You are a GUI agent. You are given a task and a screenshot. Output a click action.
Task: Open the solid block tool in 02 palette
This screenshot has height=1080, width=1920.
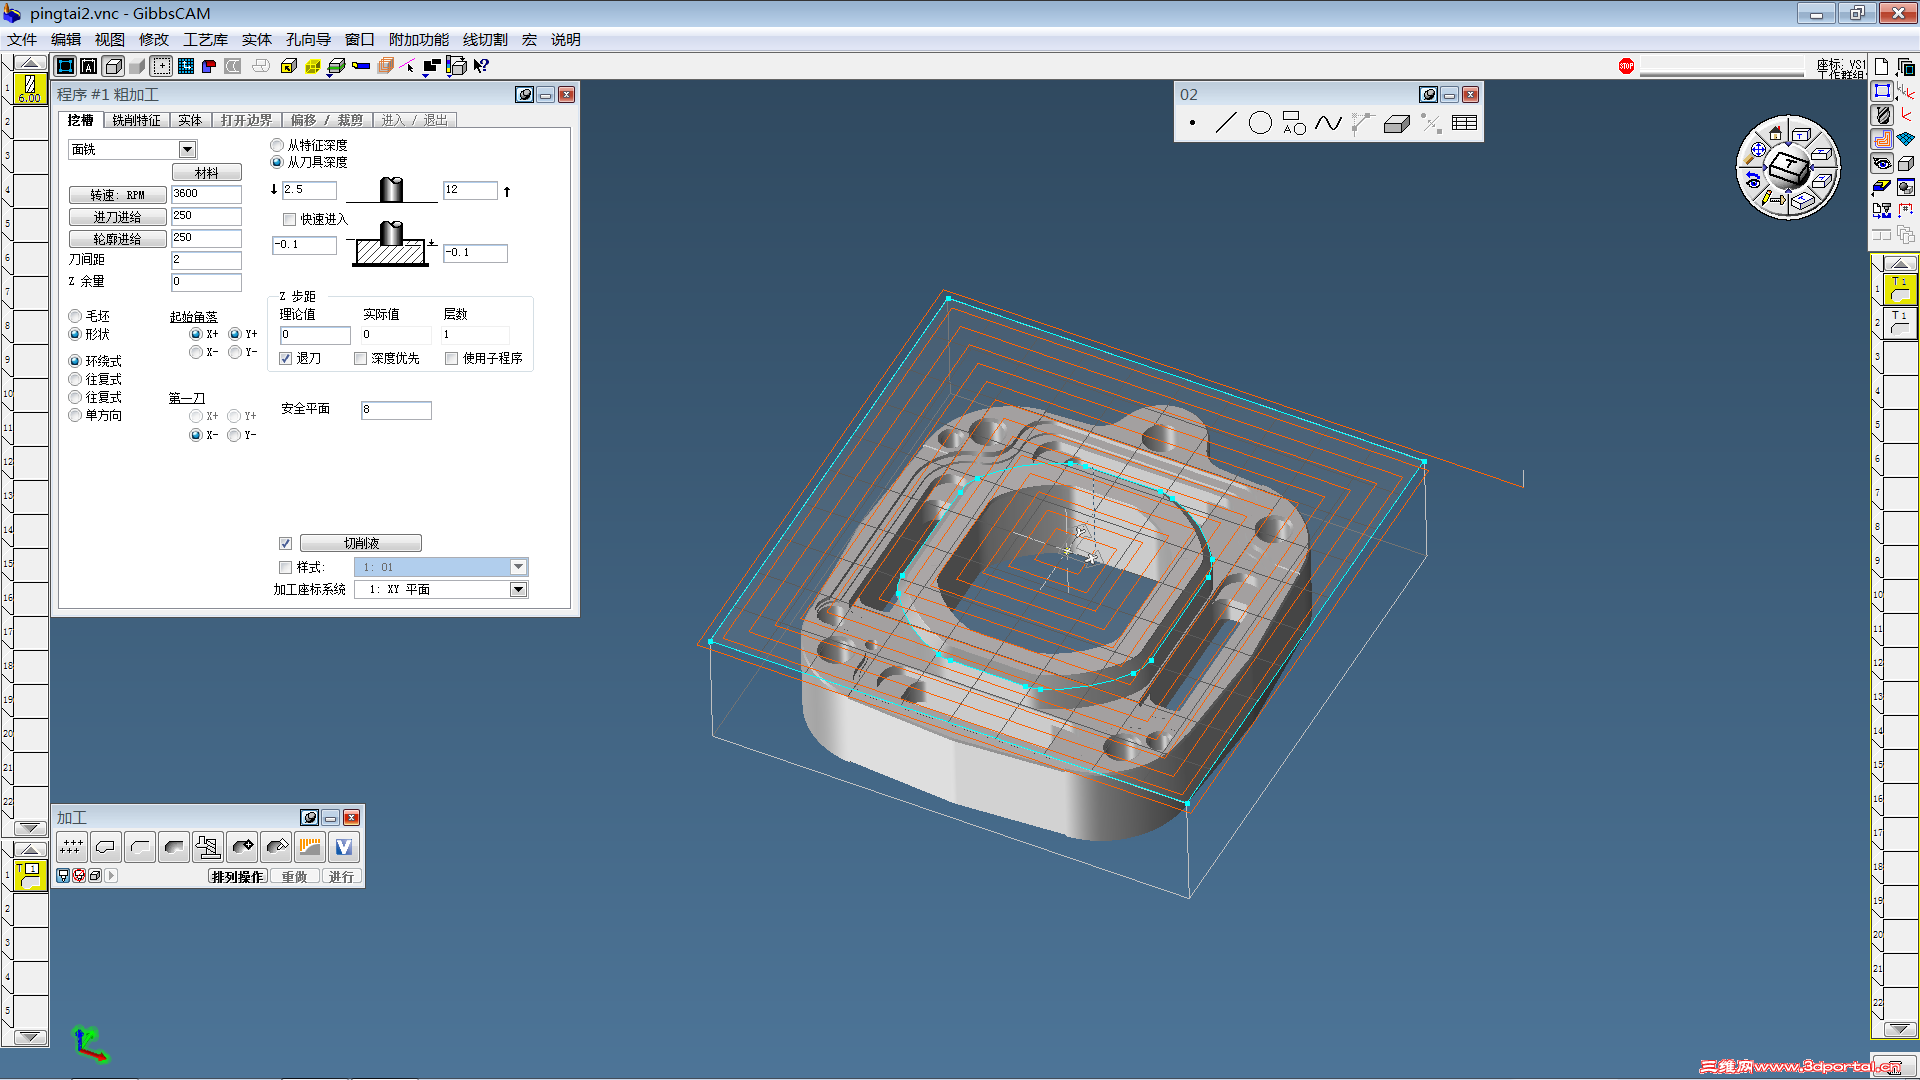[x=1396, y=123]
